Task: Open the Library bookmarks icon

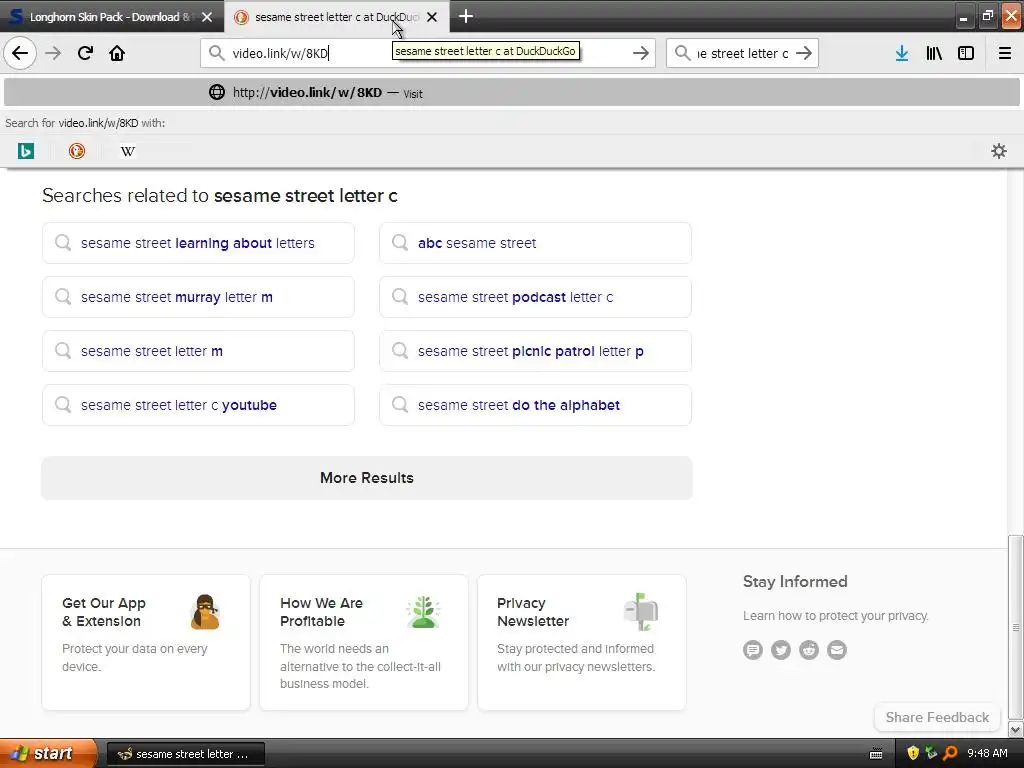Action: (934, 53)
